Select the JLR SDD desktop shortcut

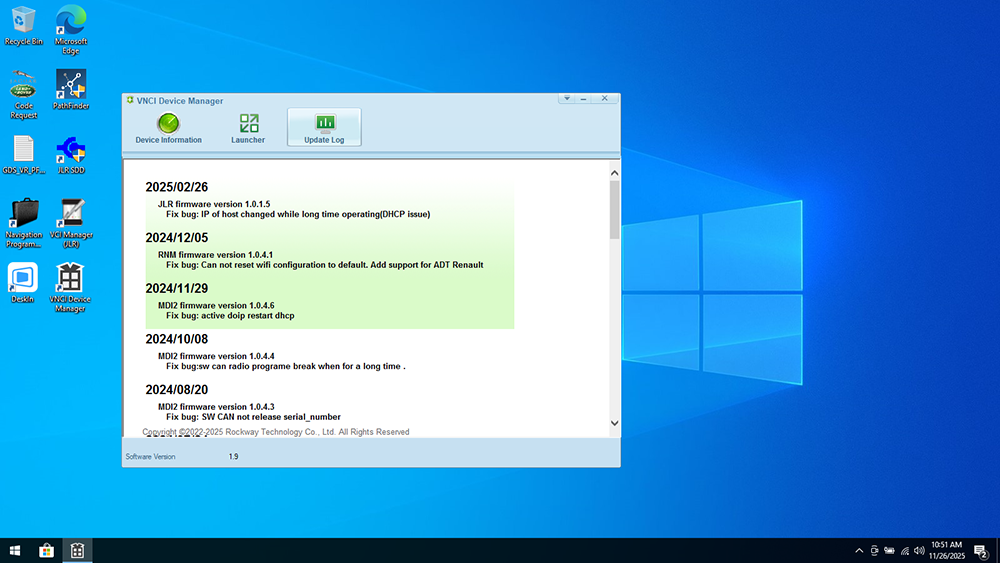70,155
